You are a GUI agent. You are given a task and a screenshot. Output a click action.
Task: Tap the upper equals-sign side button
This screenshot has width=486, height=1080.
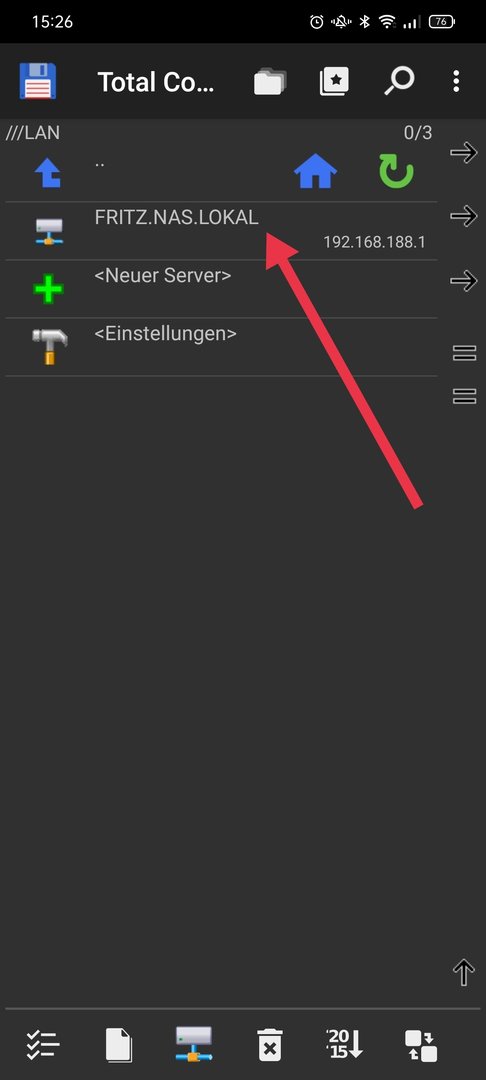pyautogui.click(x=465, y=354)
